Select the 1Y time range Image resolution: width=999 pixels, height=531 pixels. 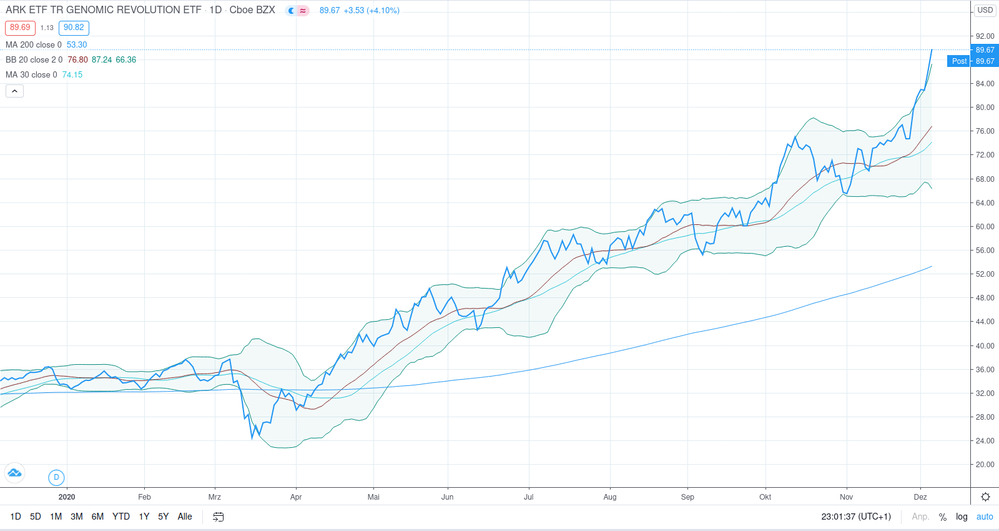point(144,517)
